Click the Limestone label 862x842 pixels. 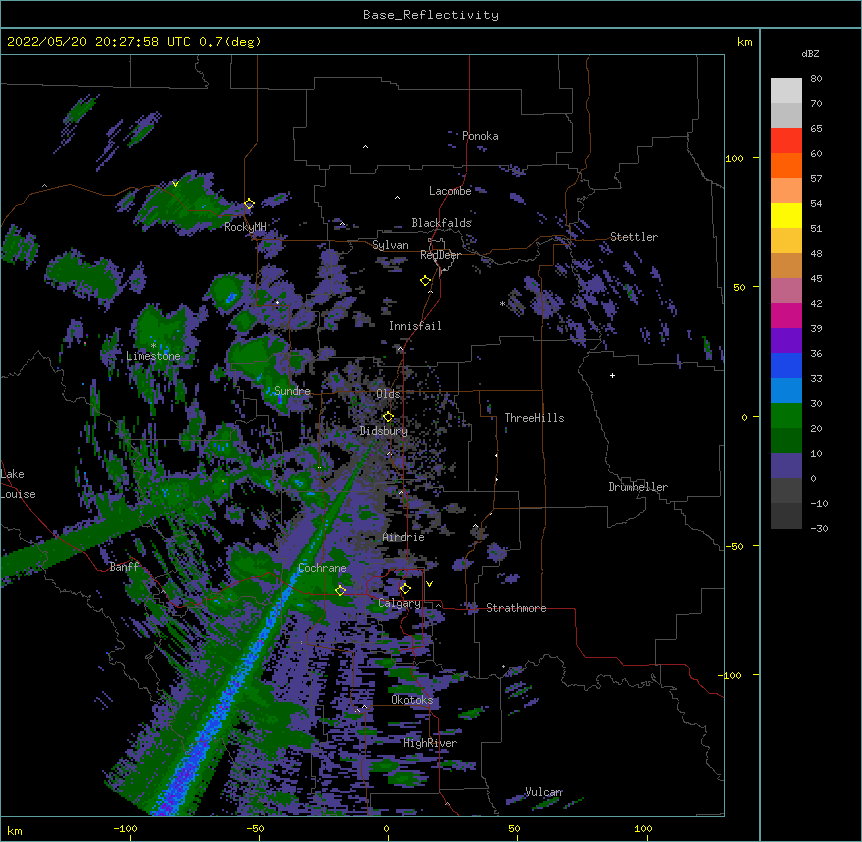tap(153, 356)
